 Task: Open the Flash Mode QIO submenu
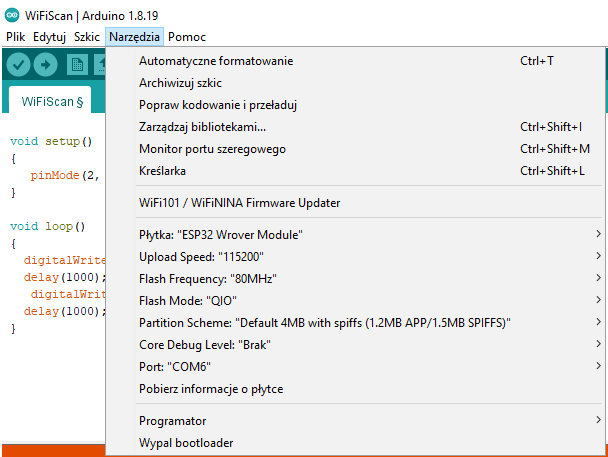coord(370,301)
